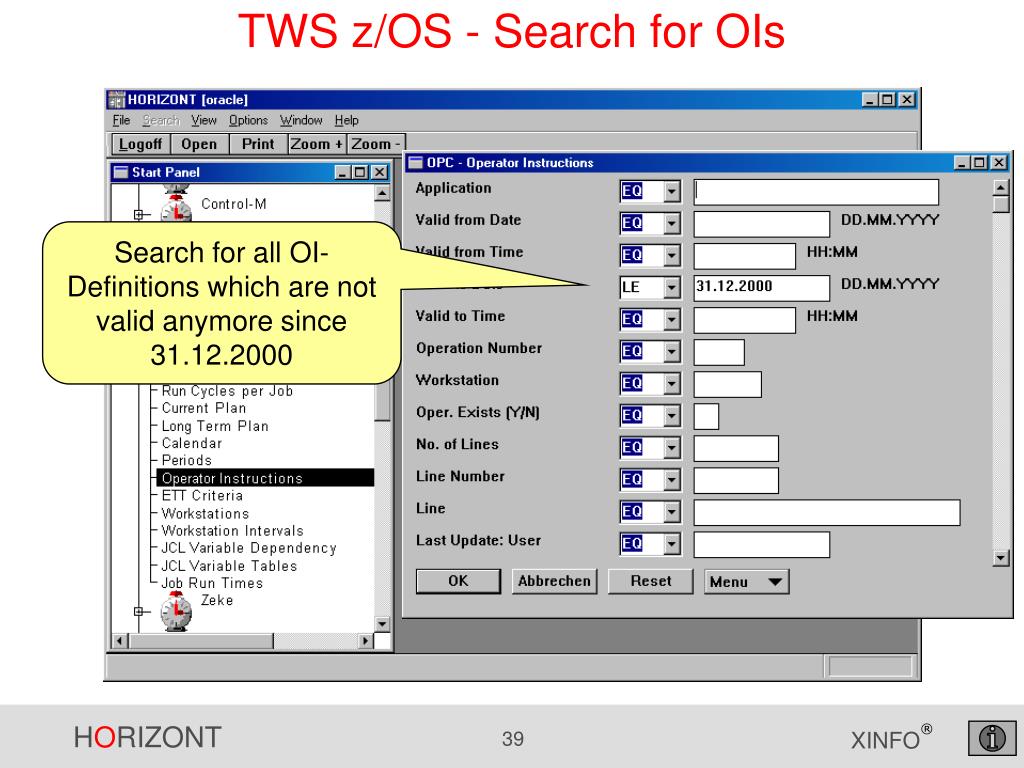
Task: Click the info icon at slide bottom right
Action: [x=992, y=737]
